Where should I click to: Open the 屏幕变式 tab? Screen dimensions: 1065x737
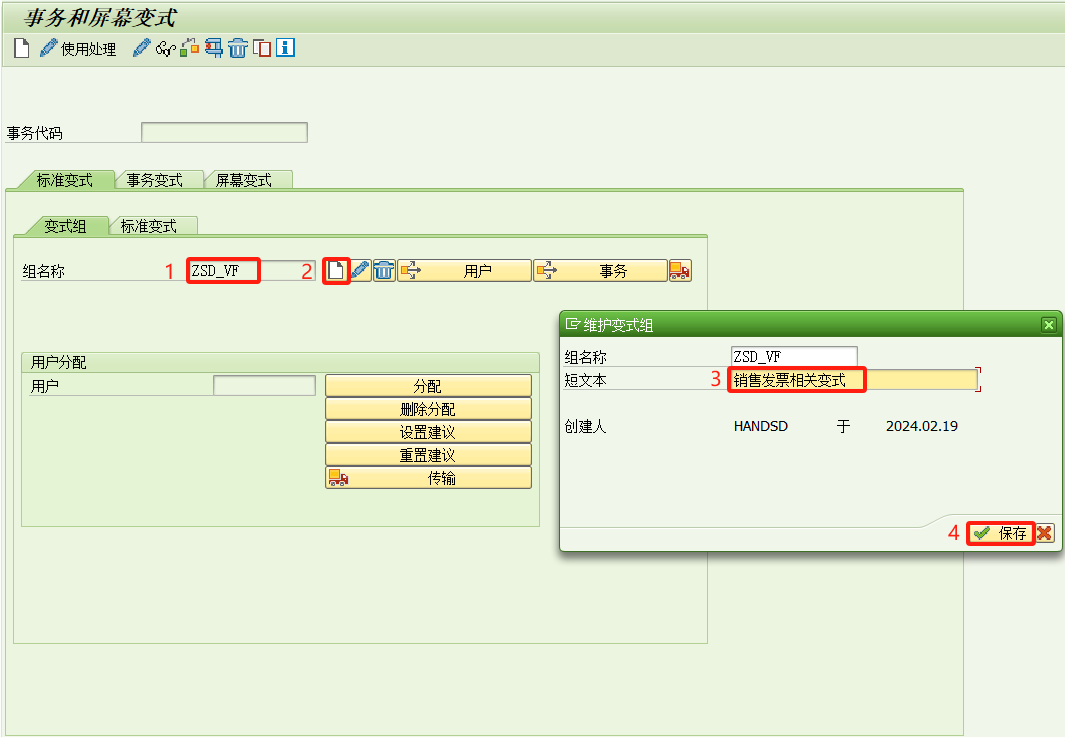pos(244,180)
